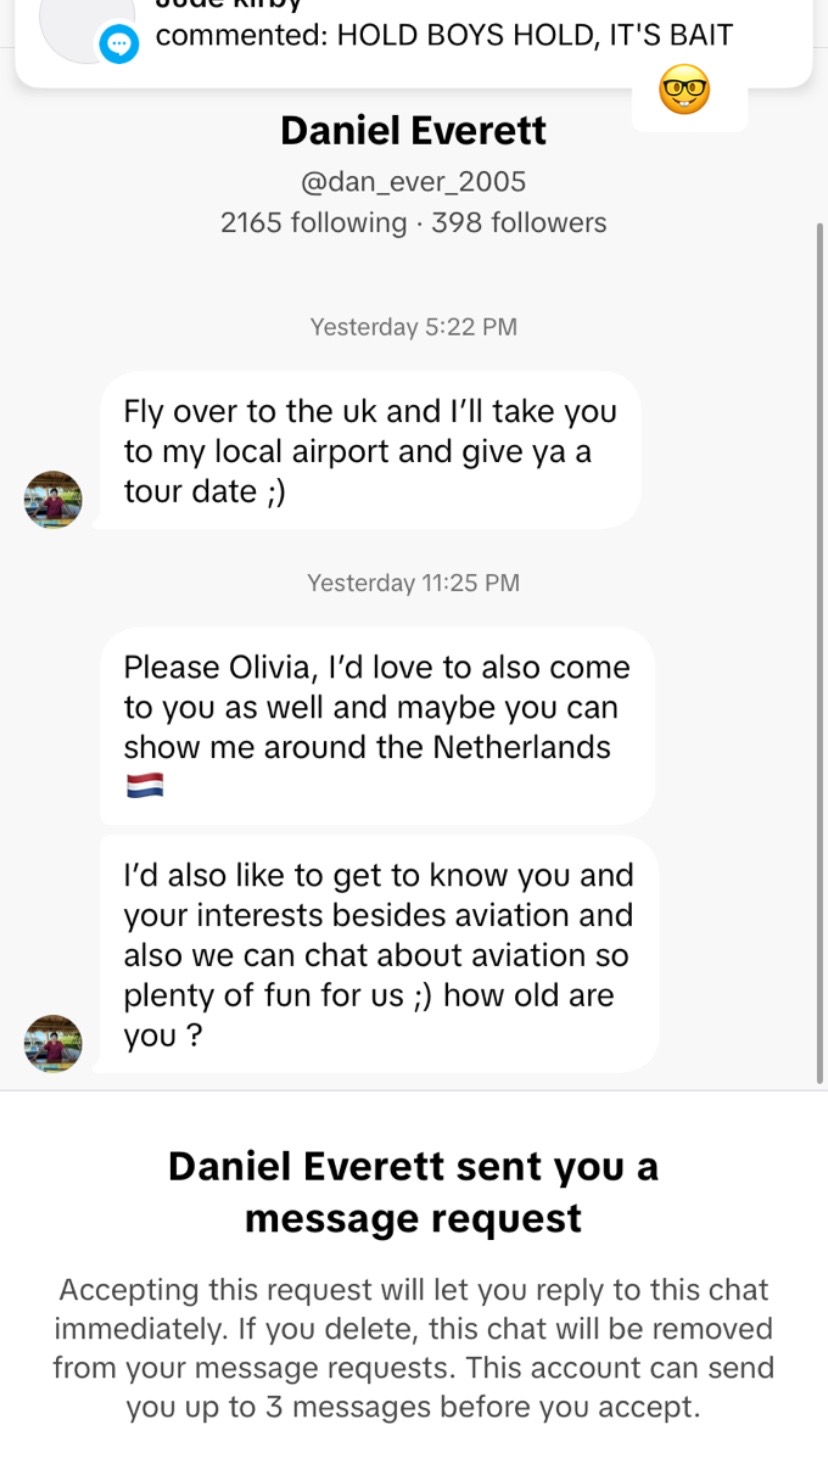828x1472 pixels.
Task: Open sender avatar beside the tour date message
Action: point(53,500)
